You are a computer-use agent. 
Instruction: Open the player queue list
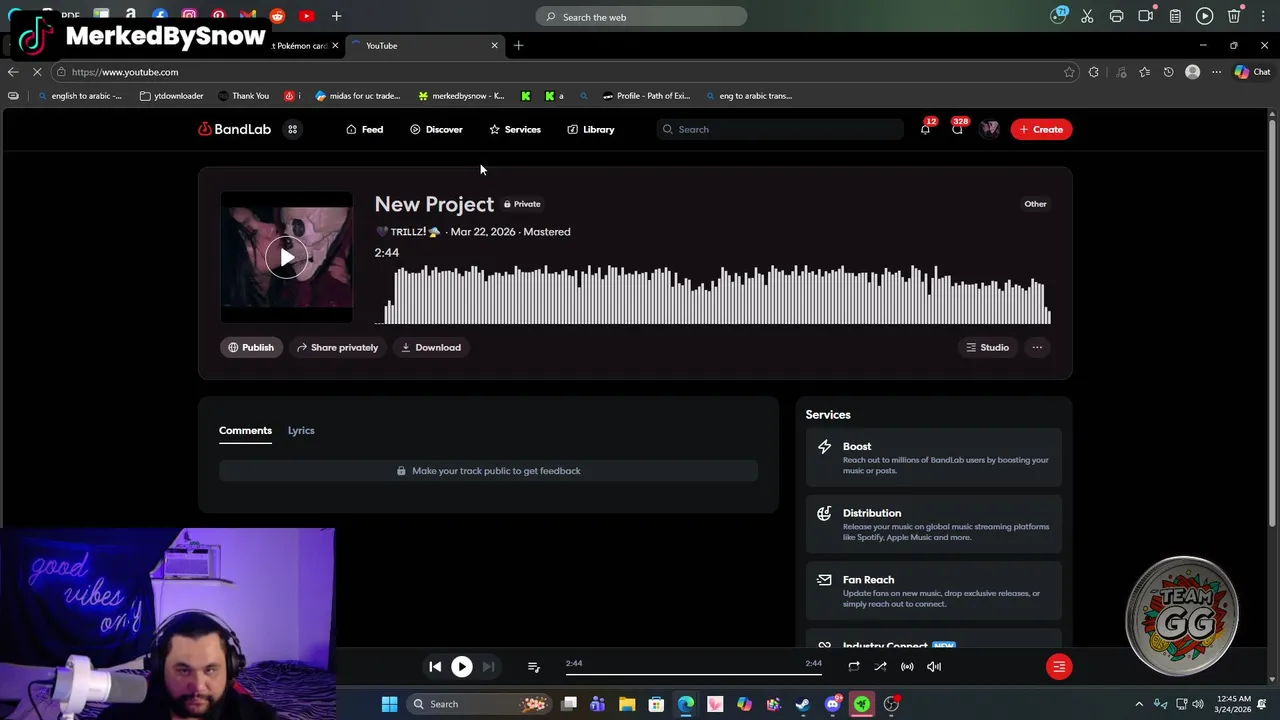533,666
